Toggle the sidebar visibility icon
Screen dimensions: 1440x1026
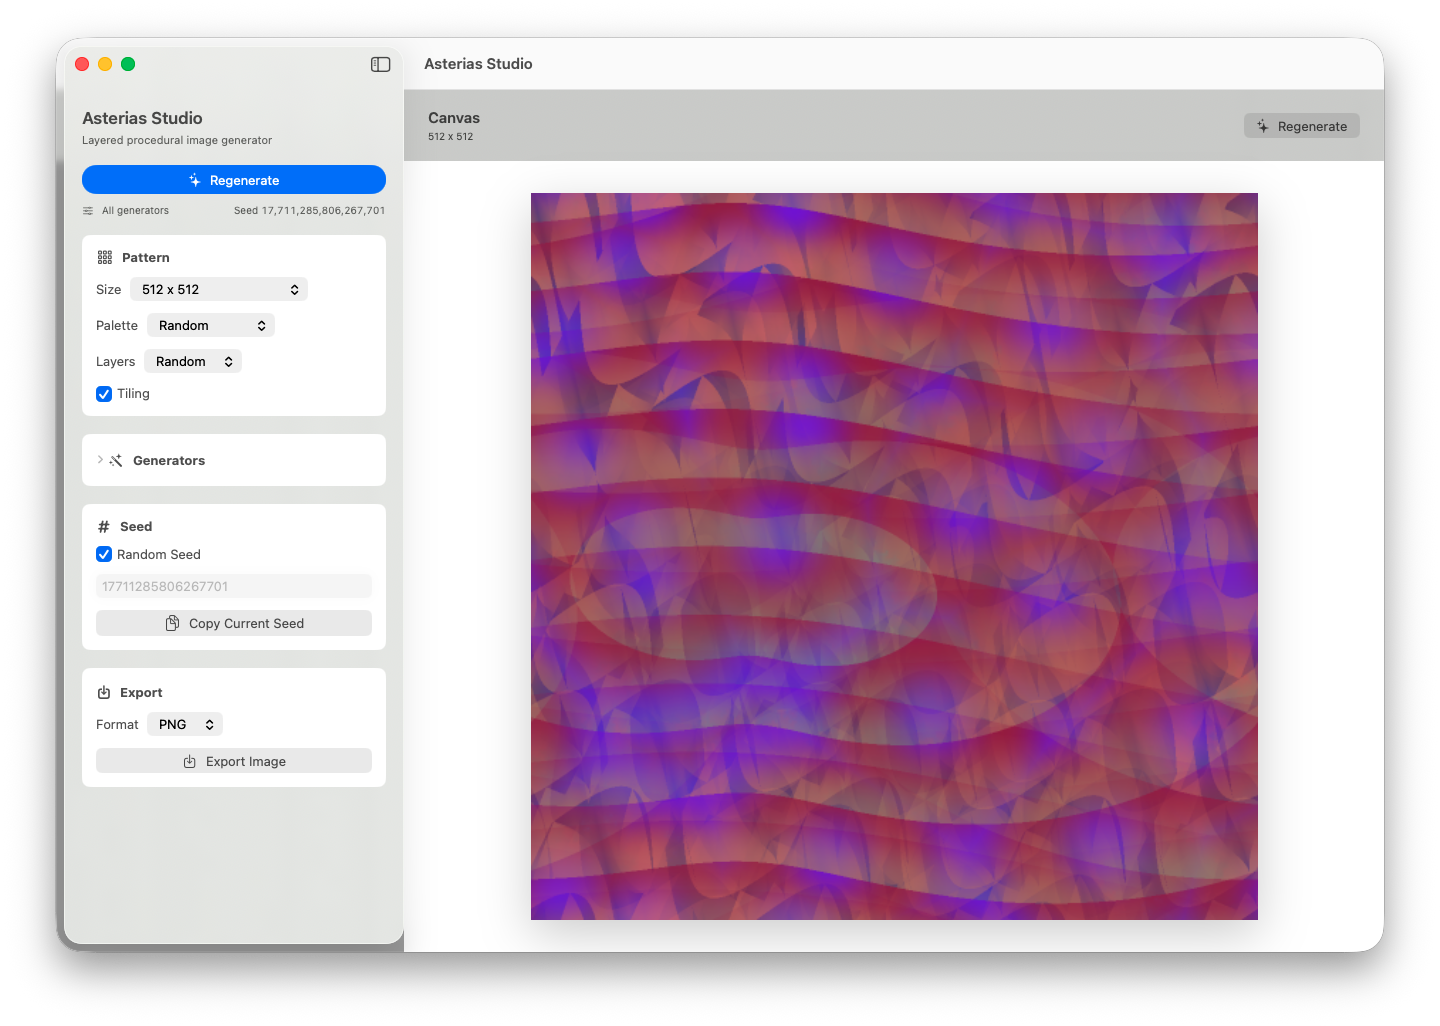[x=380, y=64]
